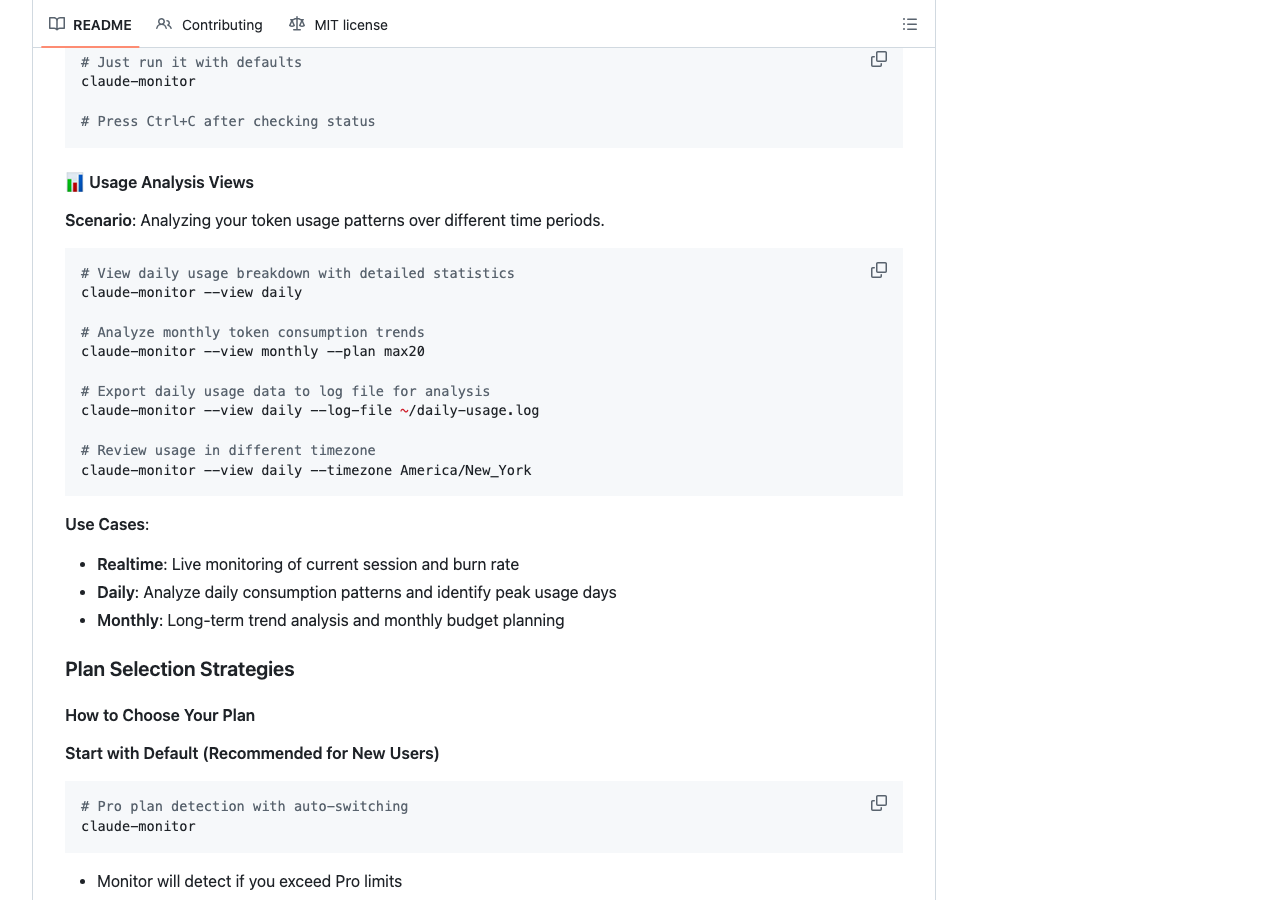The image size is (1280, 900).
Task: Click the bold "Realtime" bullet item
Action: [x=130, y=564]
